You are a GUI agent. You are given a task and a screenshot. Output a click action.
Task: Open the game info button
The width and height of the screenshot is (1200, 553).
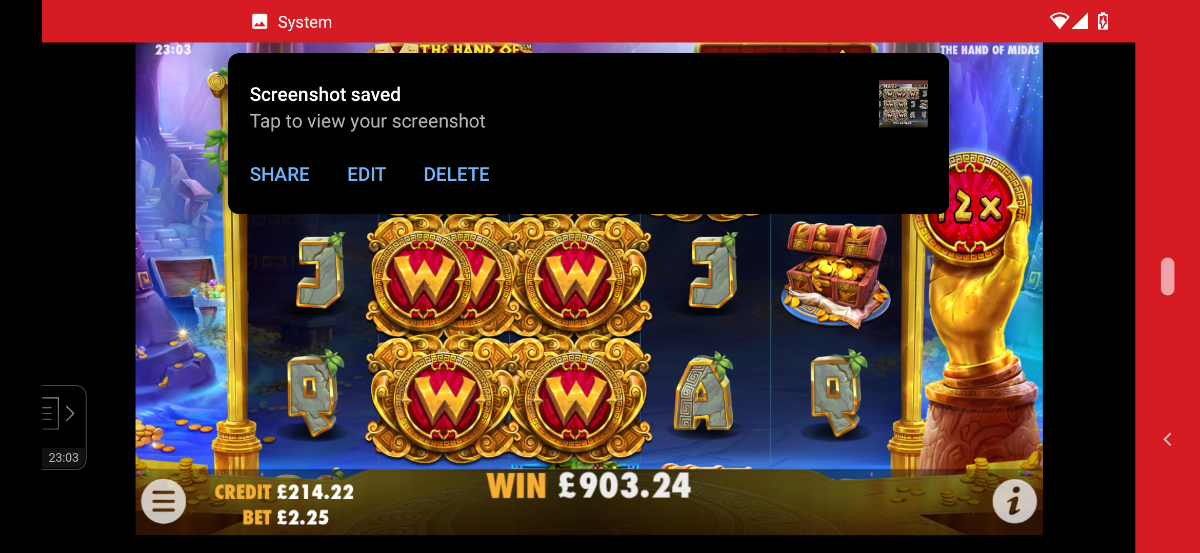point(1014,502)
